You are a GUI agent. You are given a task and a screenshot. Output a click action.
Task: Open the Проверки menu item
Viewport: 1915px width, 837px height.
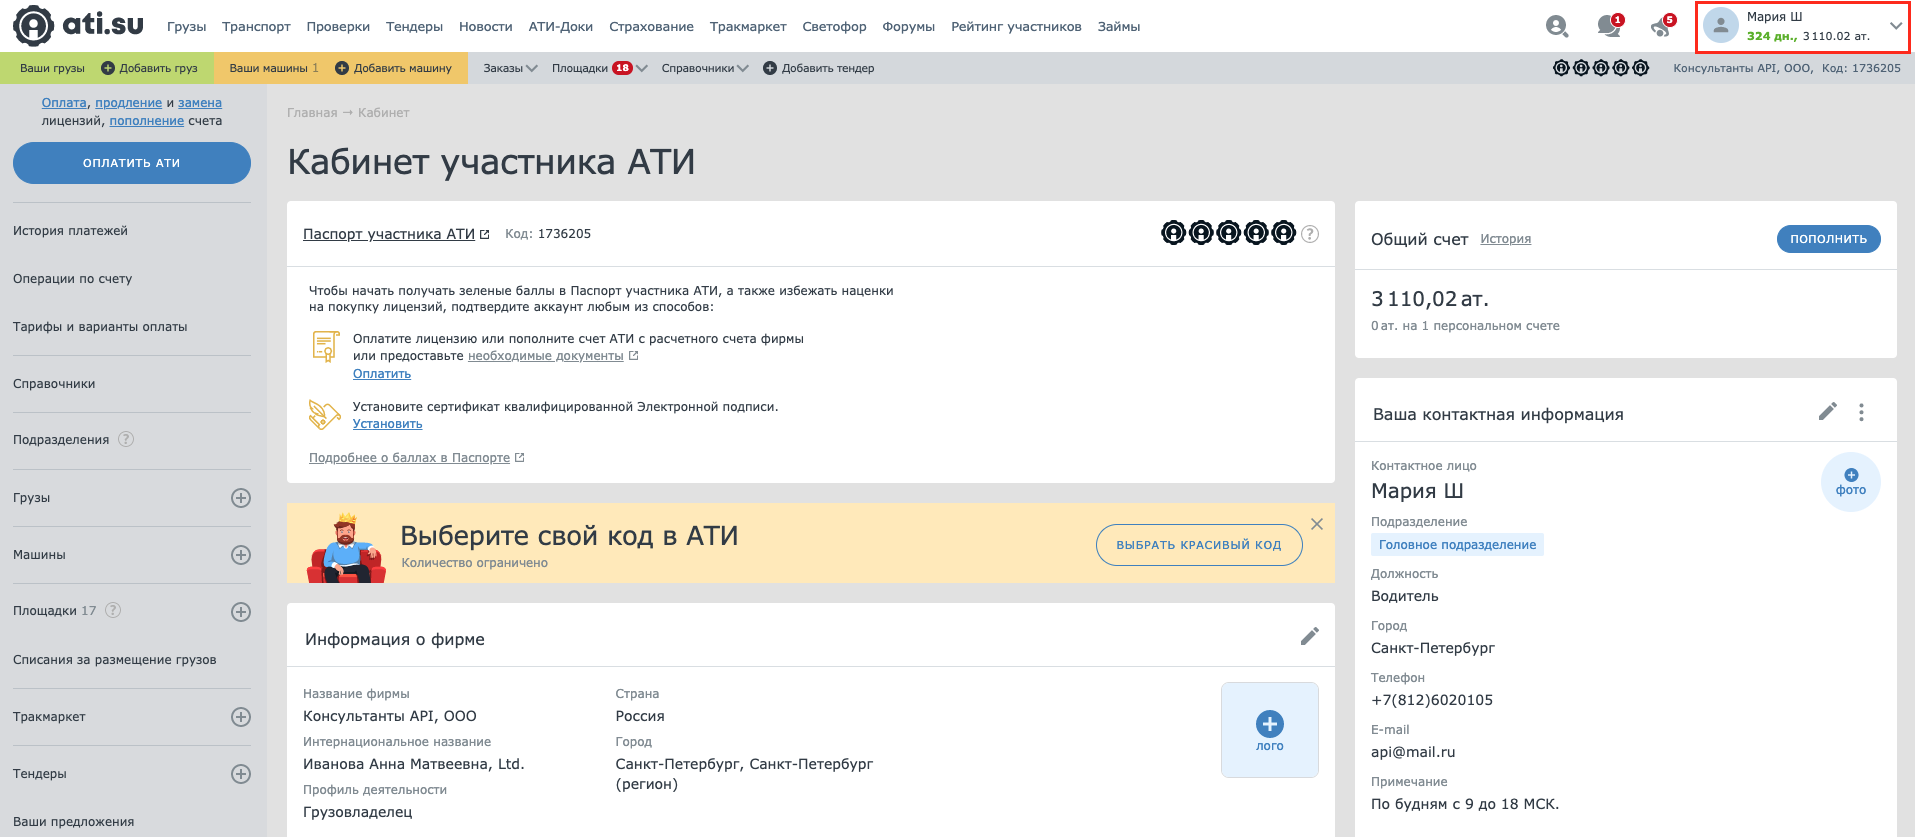338,27
